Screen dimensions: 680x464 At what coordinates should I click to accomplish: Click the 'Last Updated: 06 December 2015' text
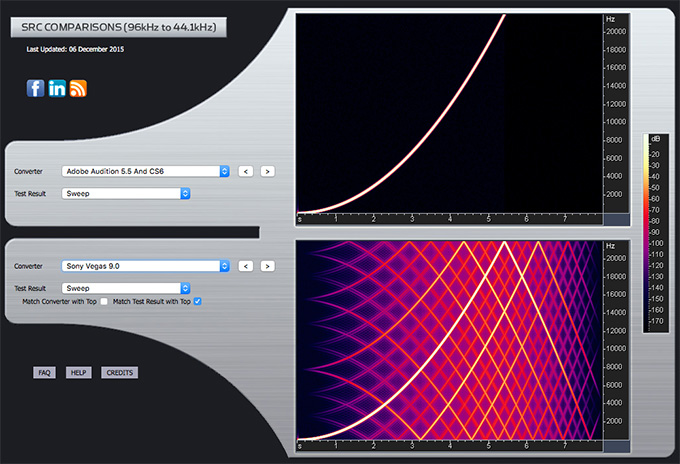point(75,49)
